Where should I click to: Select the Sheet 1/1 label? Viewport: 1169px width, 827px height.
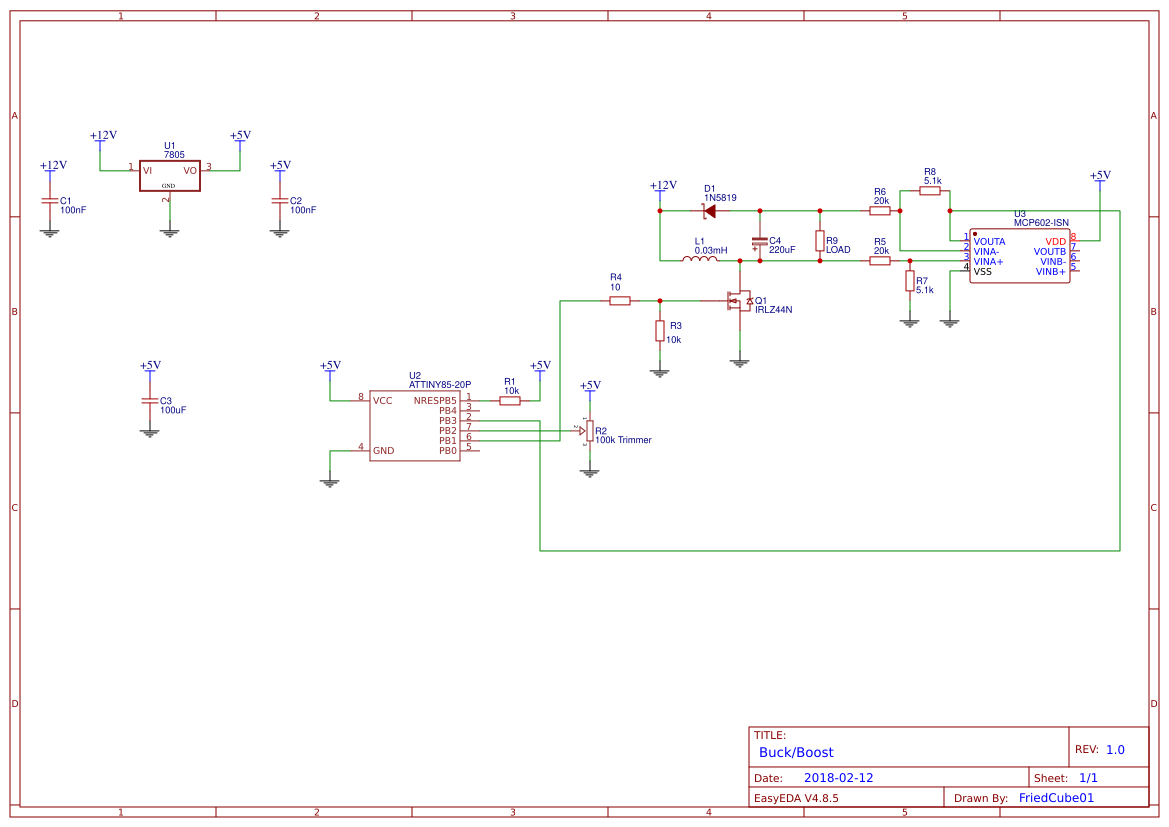pyautogui.click(x=1089, y=777)
